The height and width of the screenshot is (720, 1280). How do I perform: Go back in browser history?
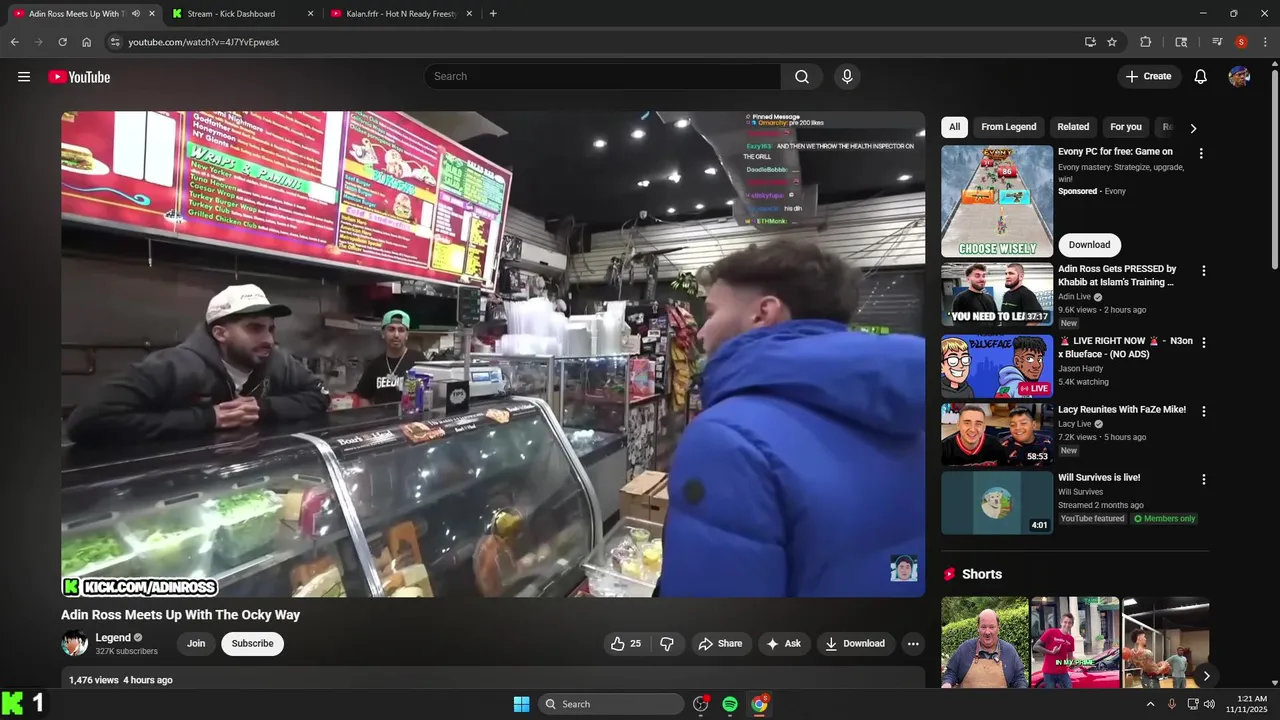coord(14,42)
